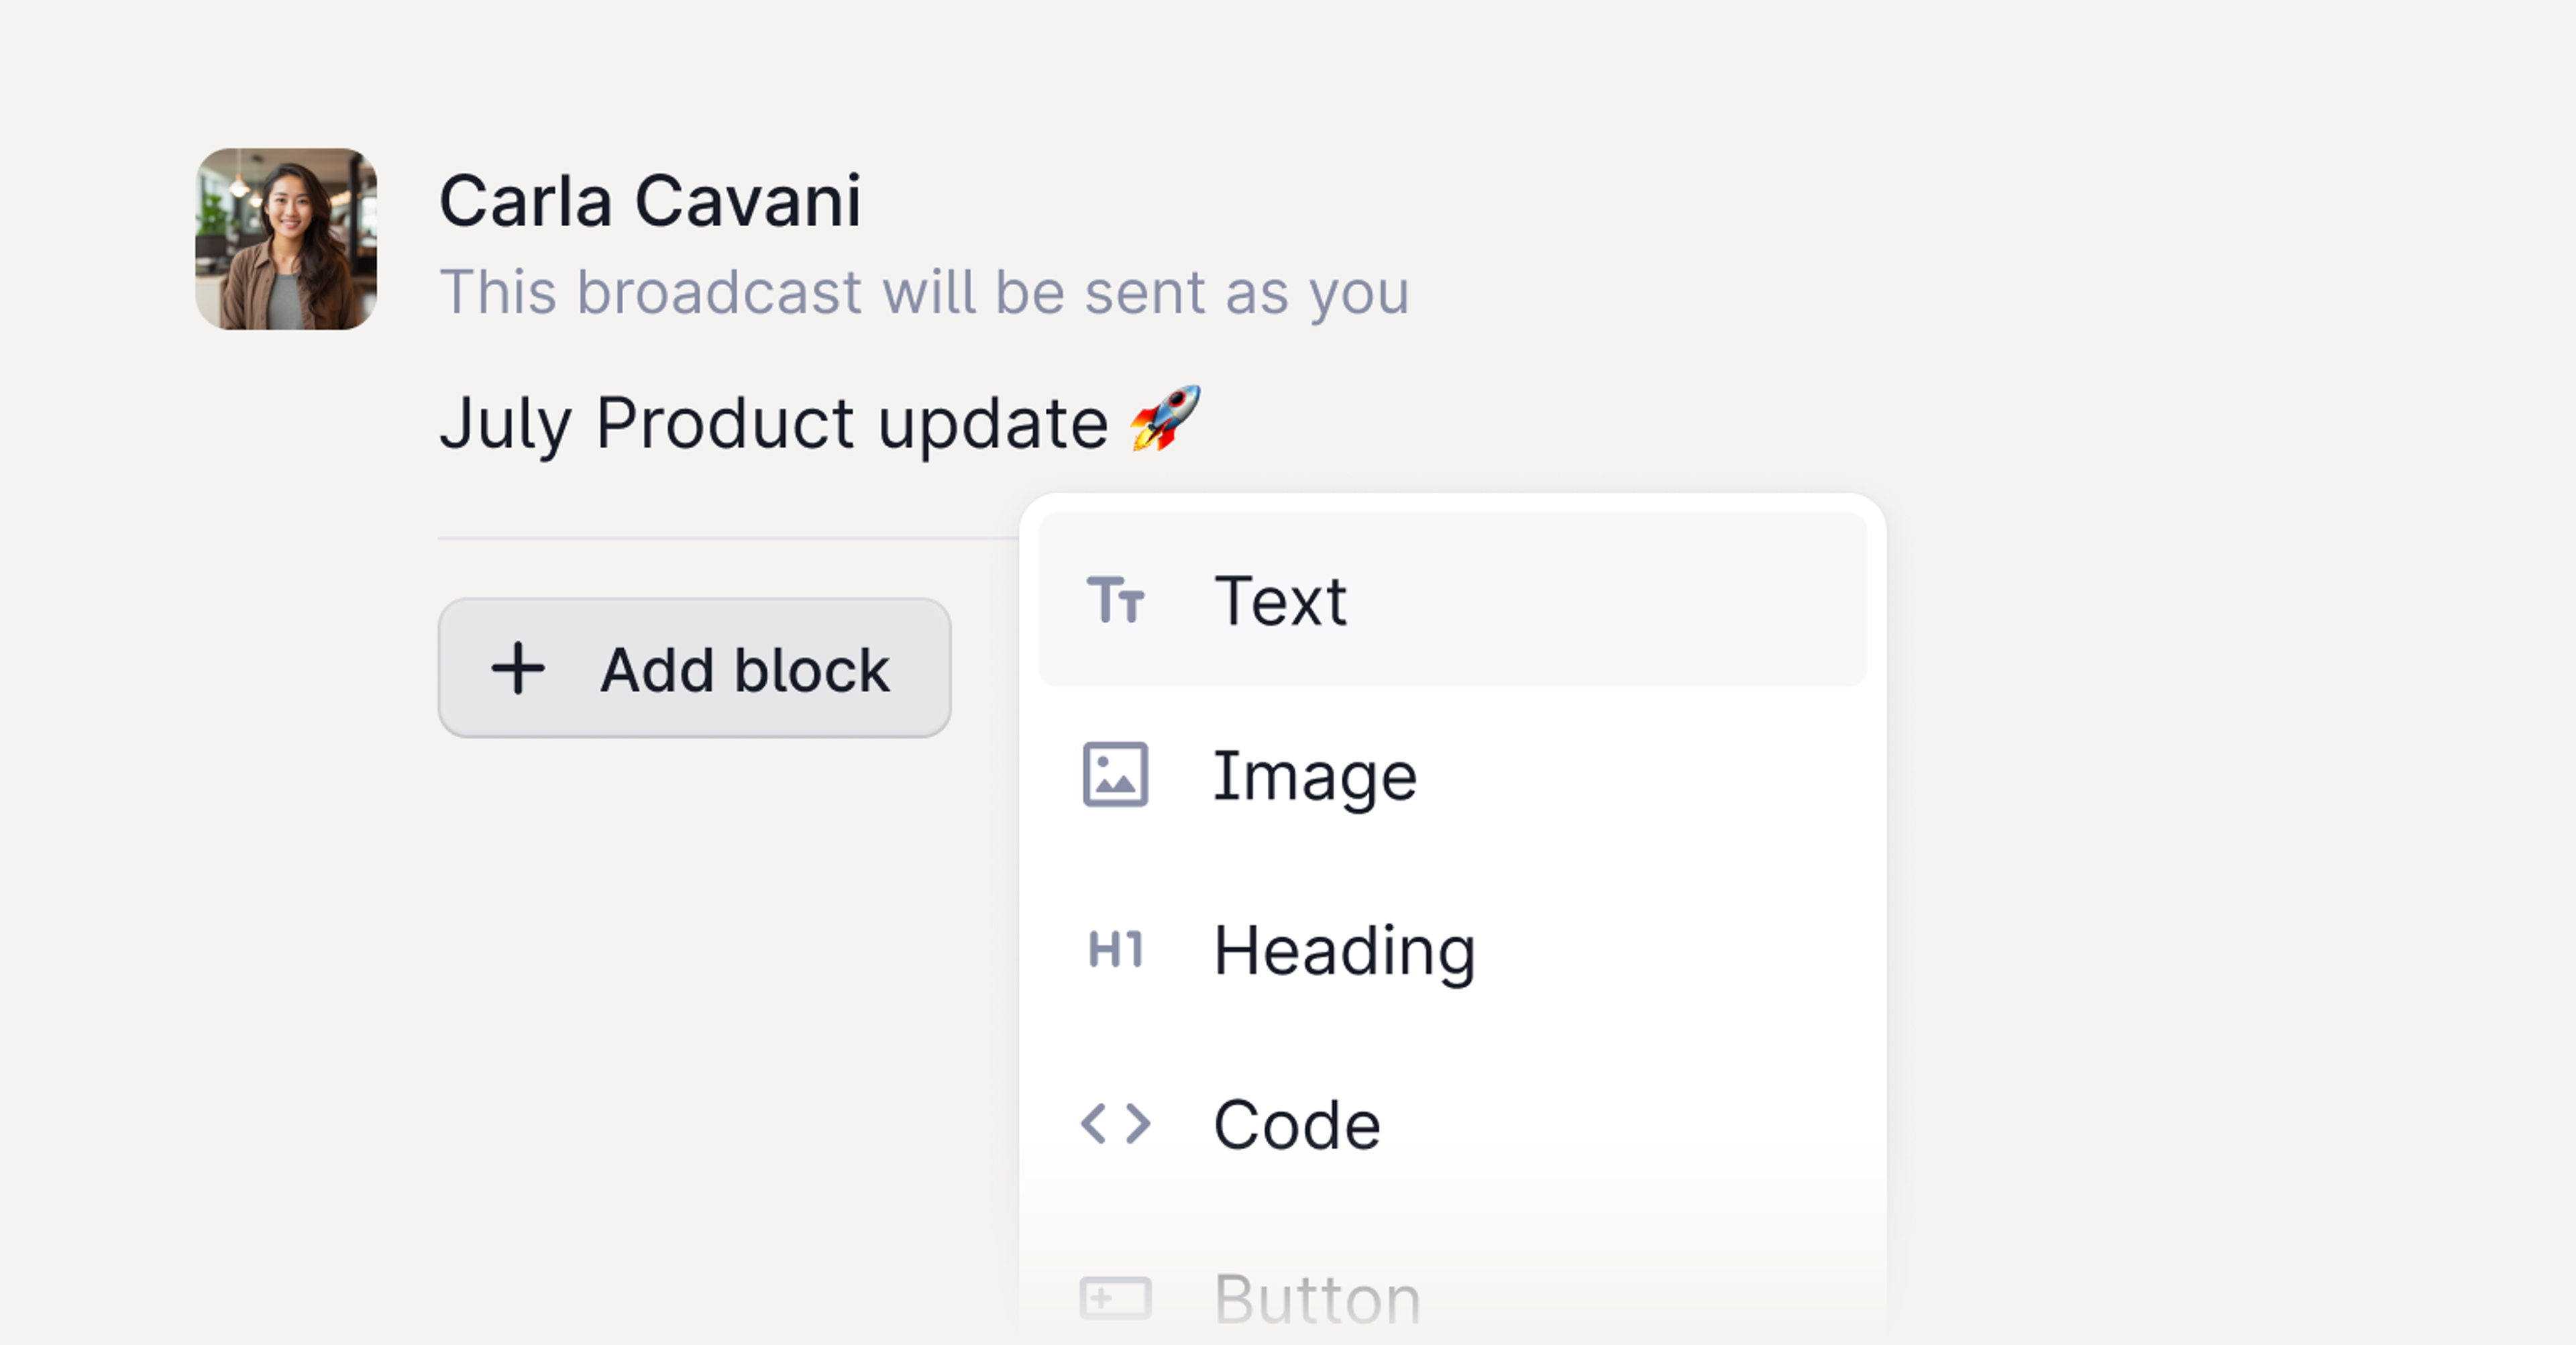Click the plus icon on Add block
Image resolution: width=2576 pixels, height=1345 pixels.
pos(519,668)
